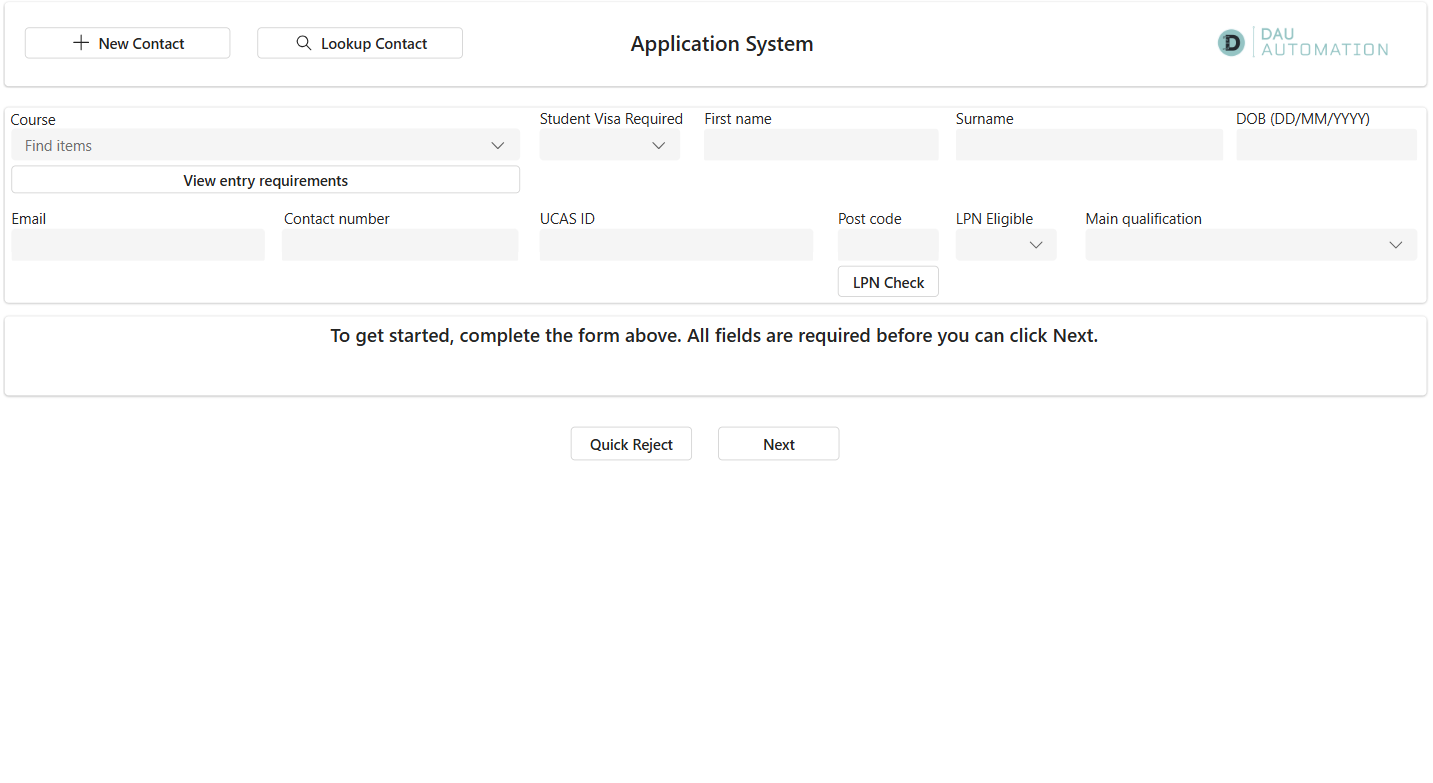Open the Lookup Contact dialog
Viewport: 1433px width, 783px height.
coord(359,43)
